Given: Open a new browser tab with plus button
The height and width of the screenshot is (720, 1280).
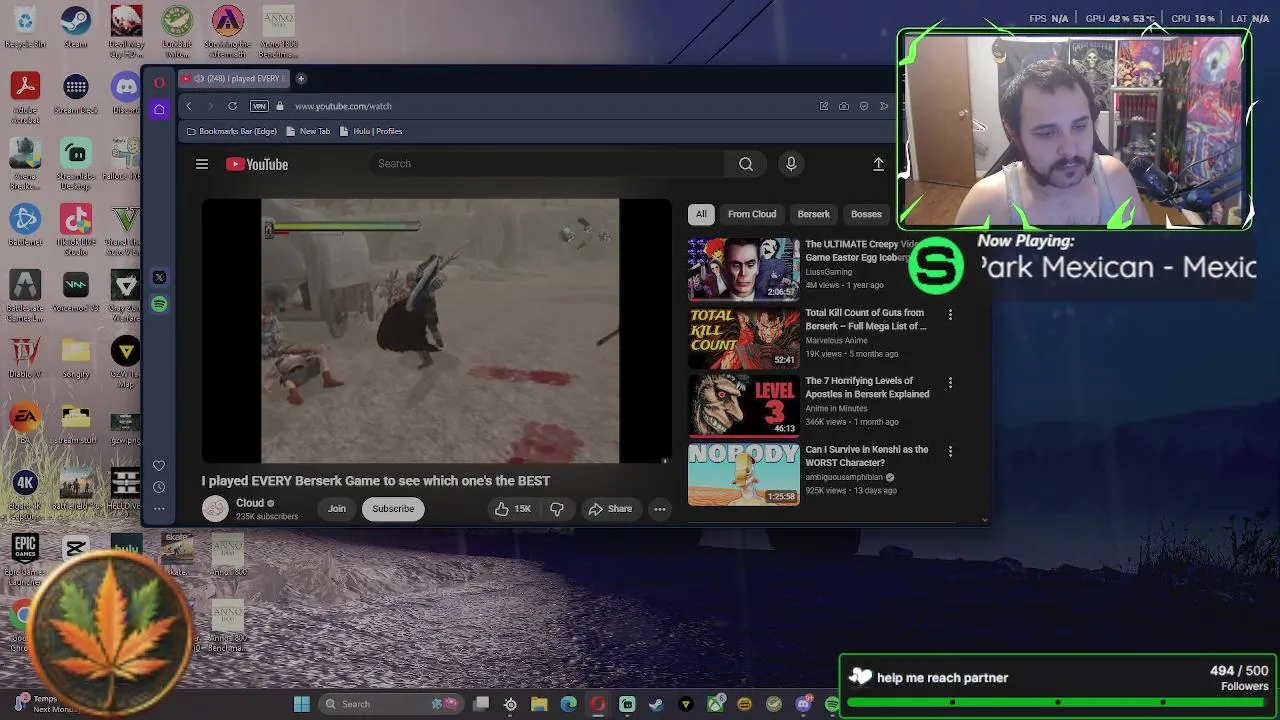Looking at the screenshot, I should pyautogui.click(x=301, y=78).
